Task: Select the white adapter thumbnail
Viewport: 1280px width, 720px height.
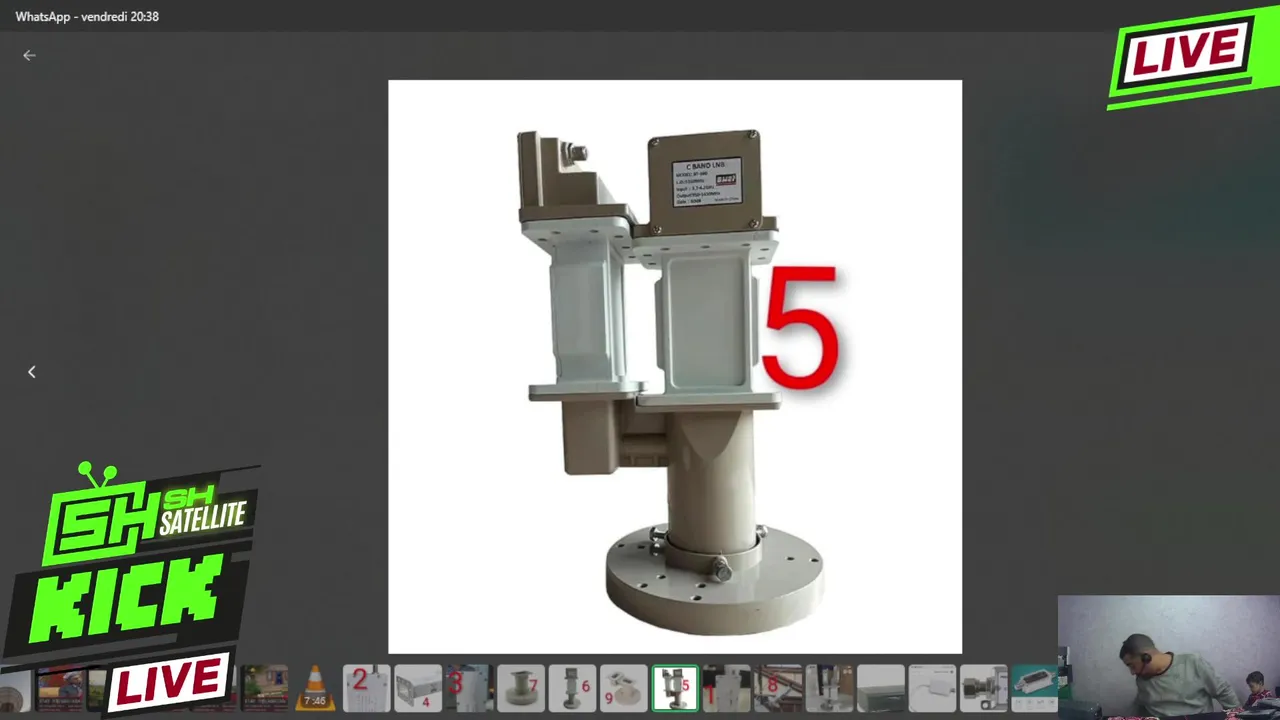Action: [932, 688]
